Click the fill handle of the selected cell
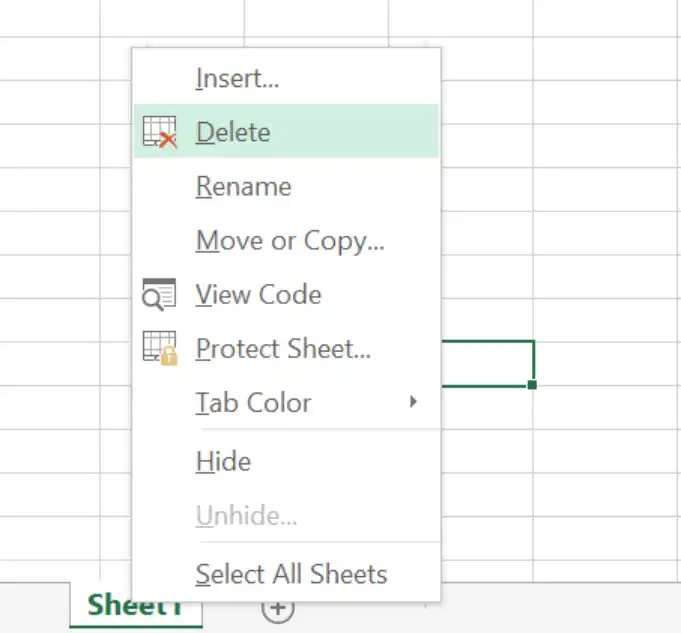This screenshot has width=681, height=633. (x=532, y=385)
